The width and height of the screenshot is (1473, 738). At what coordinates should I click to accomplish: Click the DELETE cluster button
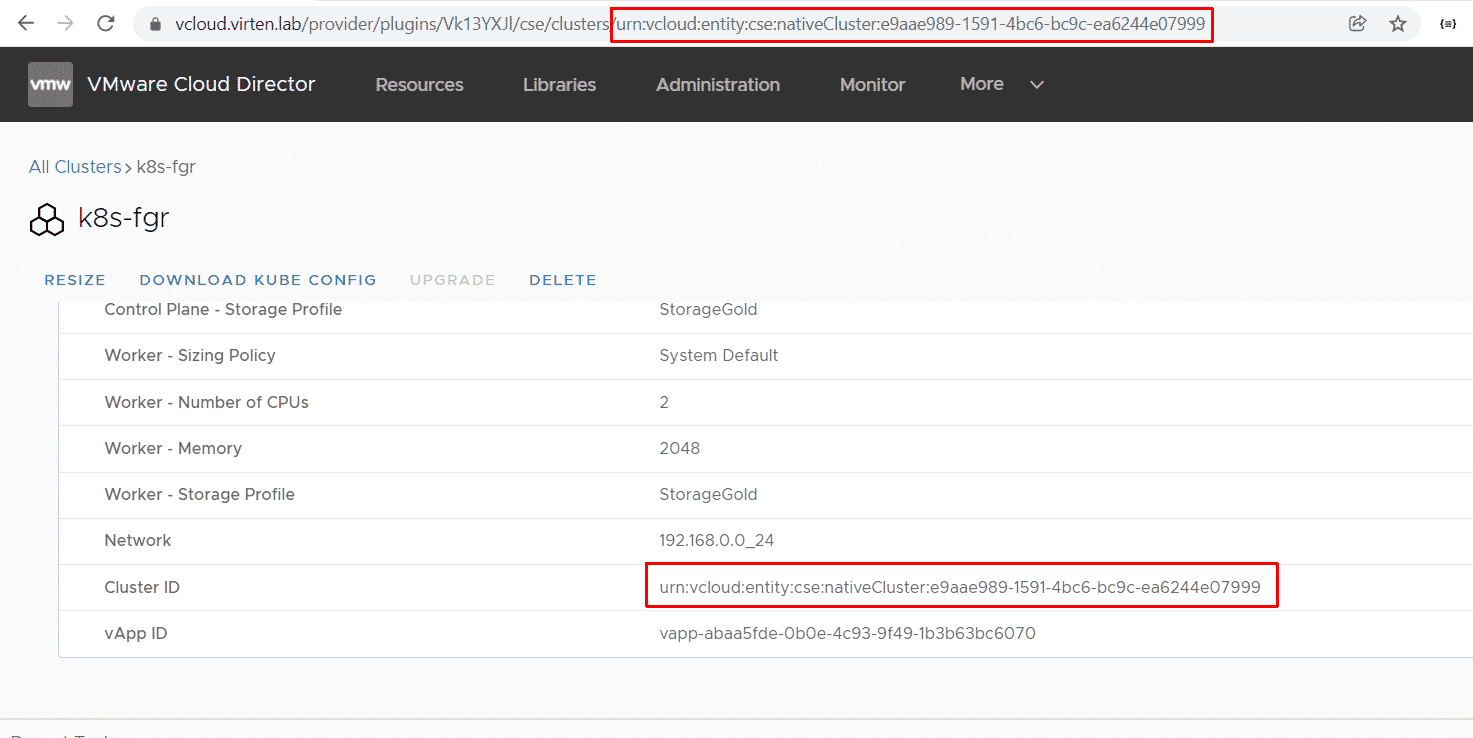click(563, 280)
